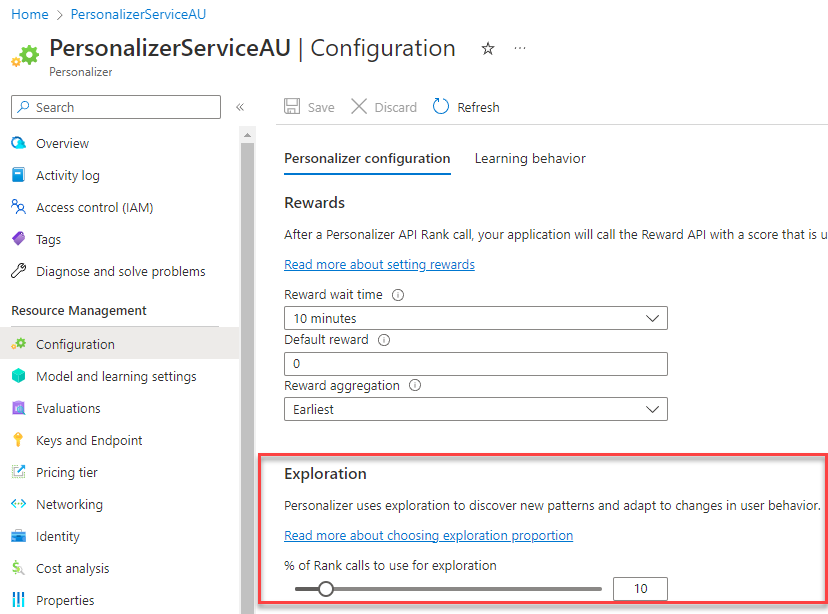Select the Personalizer configuration tab
The image size is (828, 614).
pyautogui.click(x=367, y=158)
